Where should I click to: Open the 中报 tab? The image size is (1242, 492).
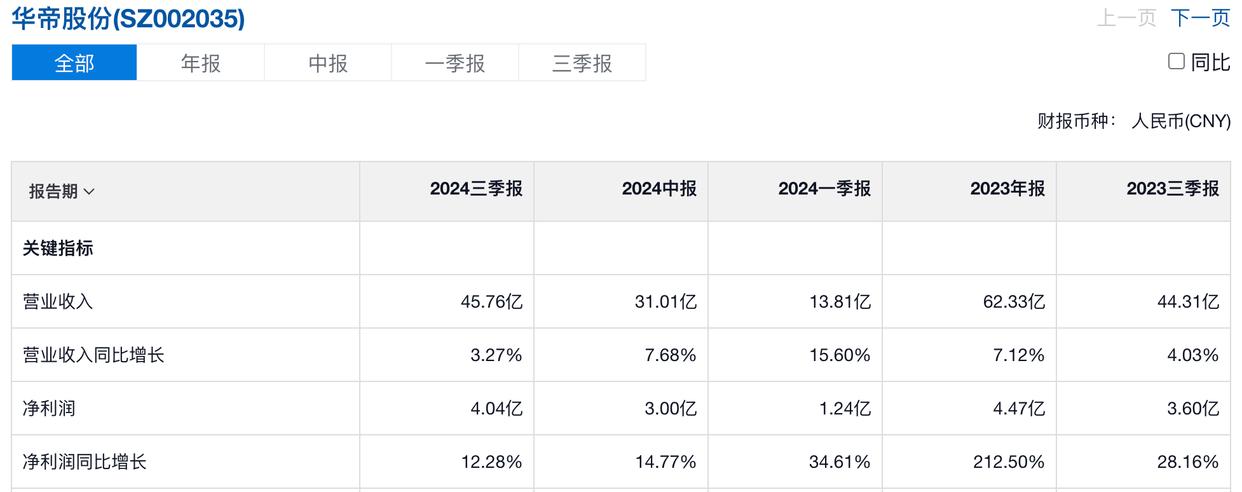coord(328,63)
